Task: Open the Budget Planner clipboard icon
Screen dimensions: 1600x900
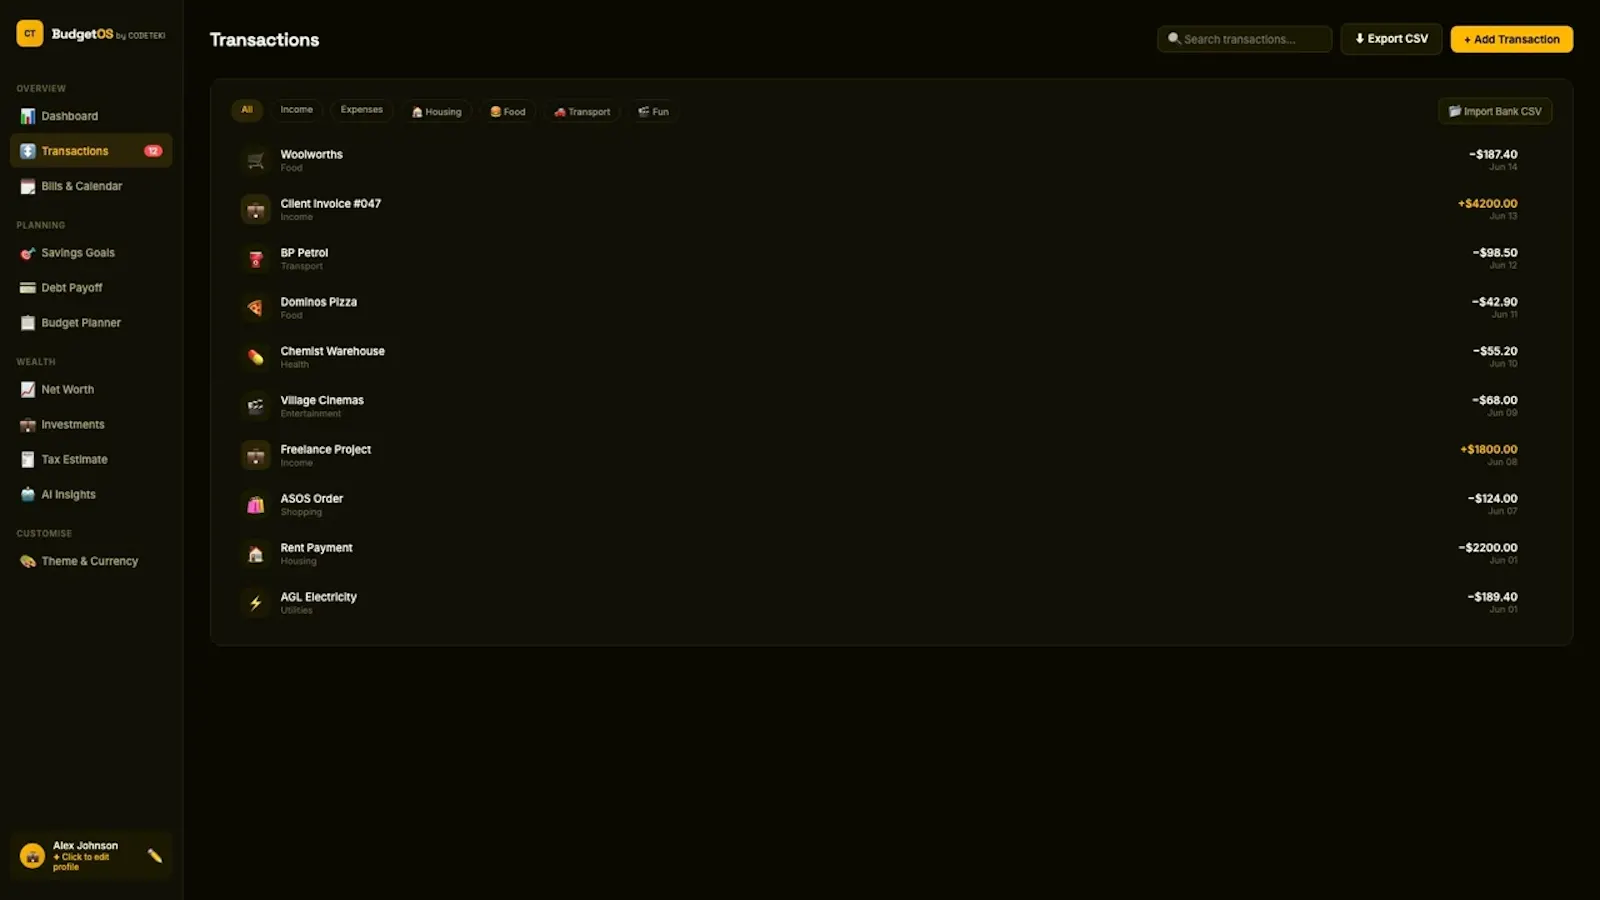Action: [28, 323]
